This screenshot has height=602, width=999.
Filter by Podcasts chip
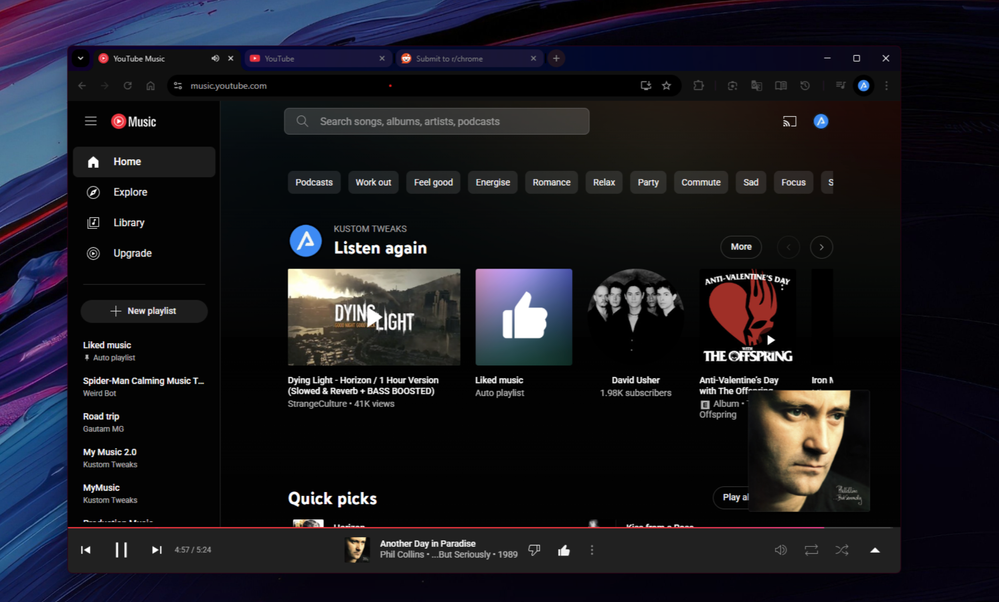314,182
